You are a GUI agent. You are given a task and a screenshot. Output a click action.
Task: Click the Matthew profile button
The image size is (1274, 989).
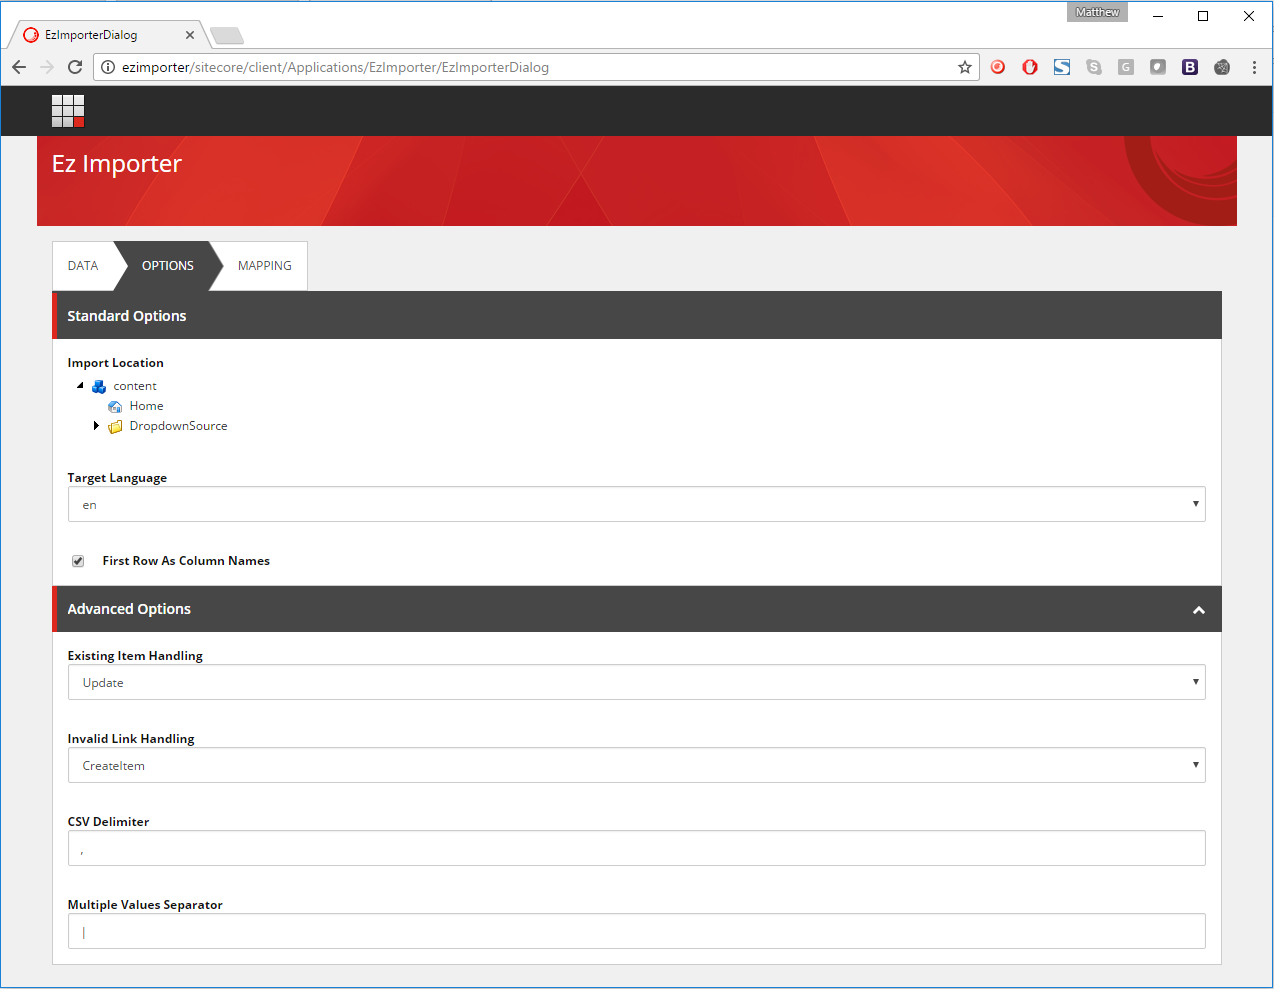pos(1097,12)
